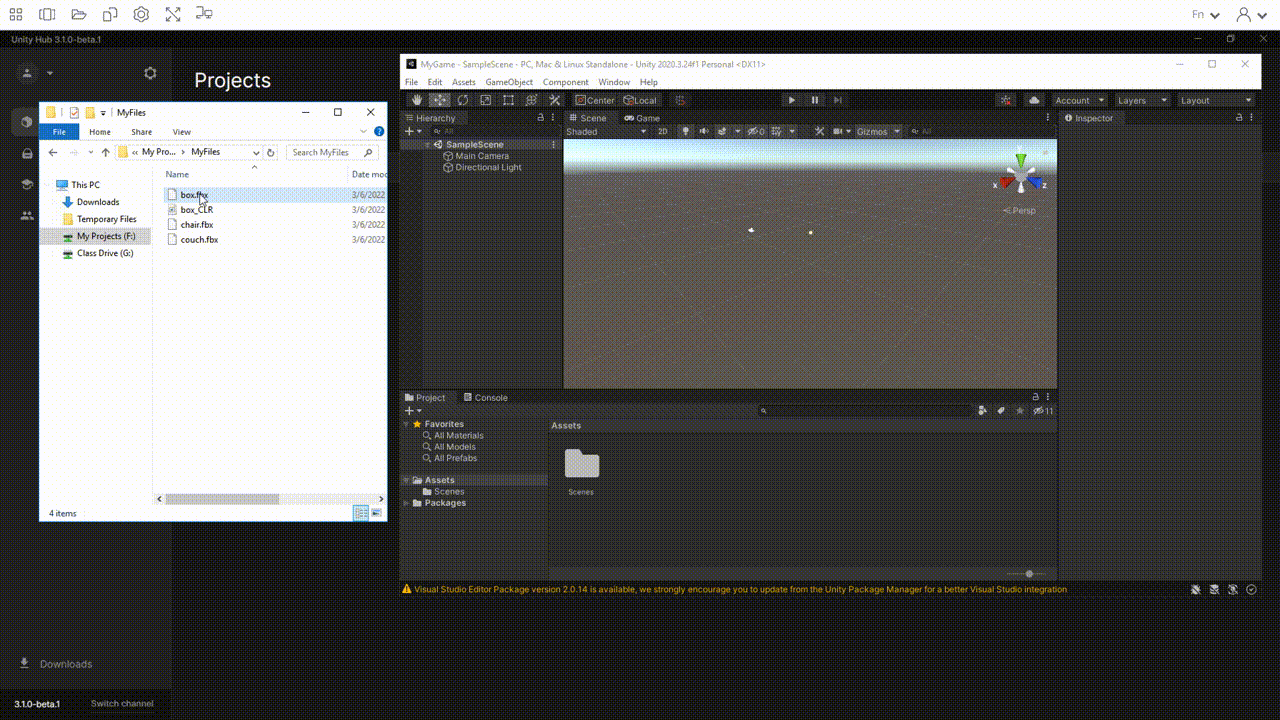Viewport: 1280px width, 720px height.
Task: Toggle scene lighting lightbulb button
Action: (x=685, y=131)
